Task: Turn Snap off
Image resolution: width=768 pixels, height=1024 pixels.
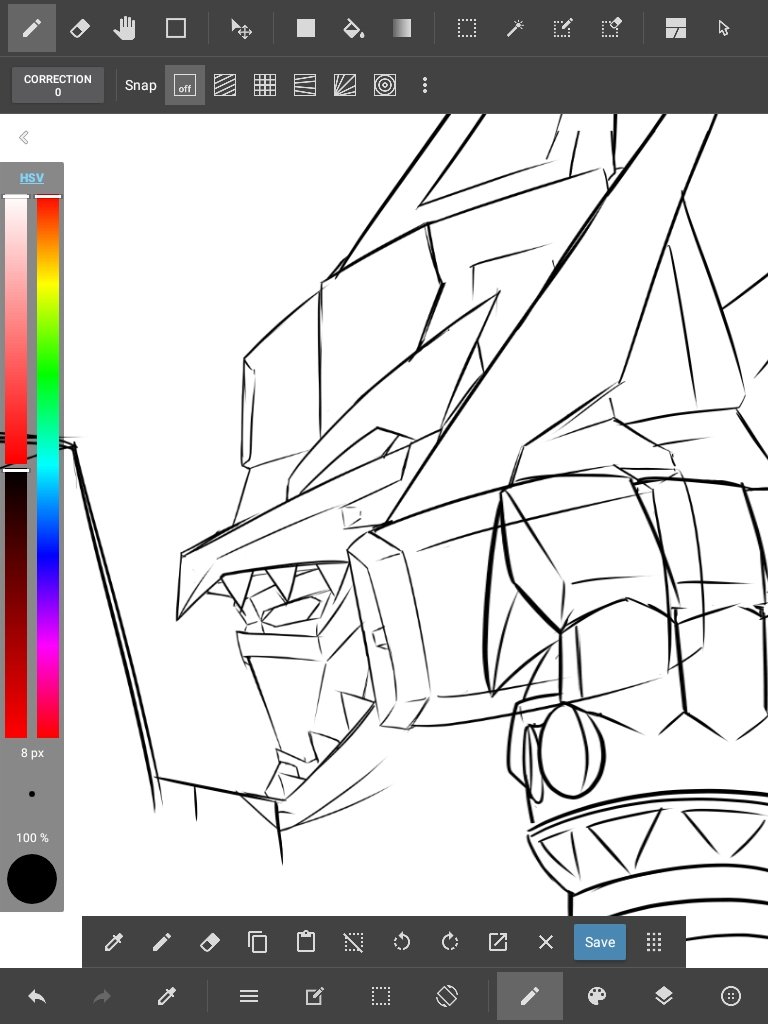Action: click(185, 85)
